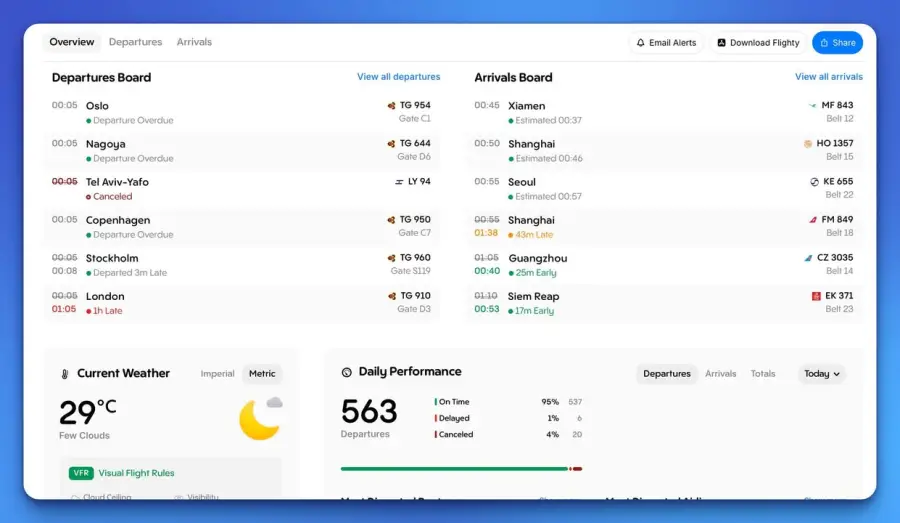Click Belt 12 on the Xiamen row
The height and width of the screenshot is (523, 900).
click(840, 119)
